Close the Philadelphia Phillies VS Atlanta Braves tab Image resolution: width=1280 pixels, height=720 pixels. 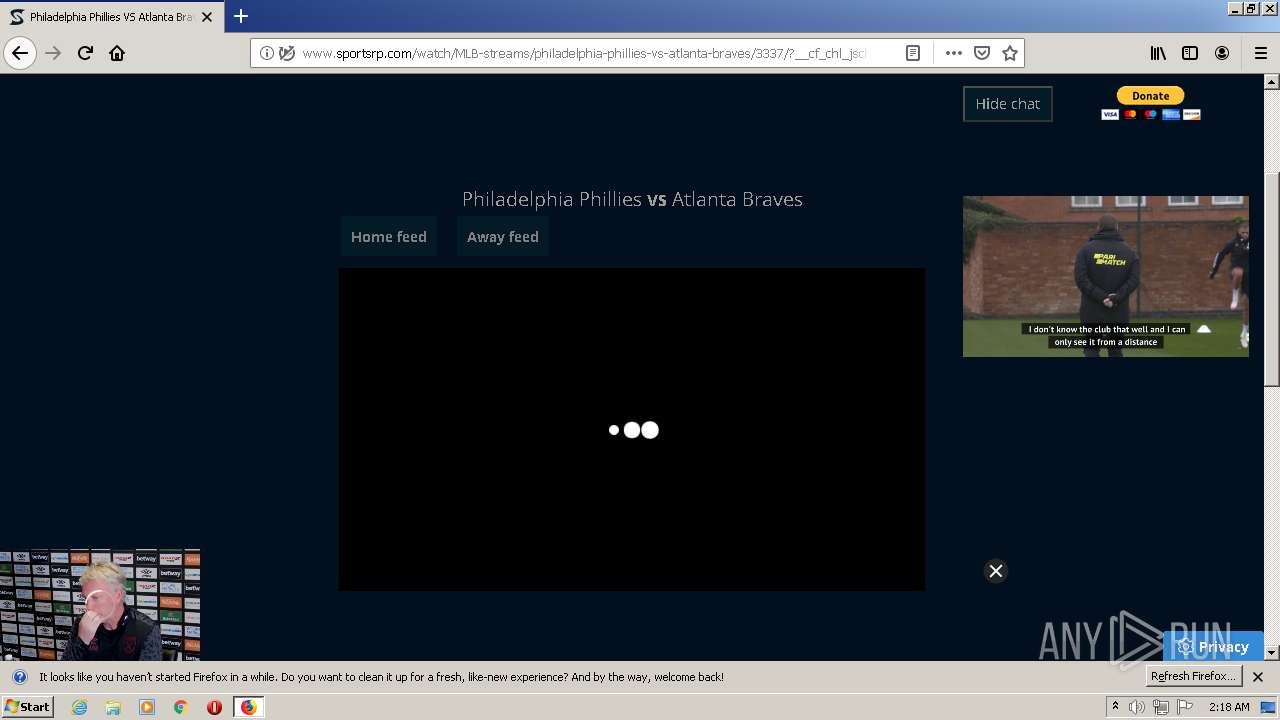[207, 17]
